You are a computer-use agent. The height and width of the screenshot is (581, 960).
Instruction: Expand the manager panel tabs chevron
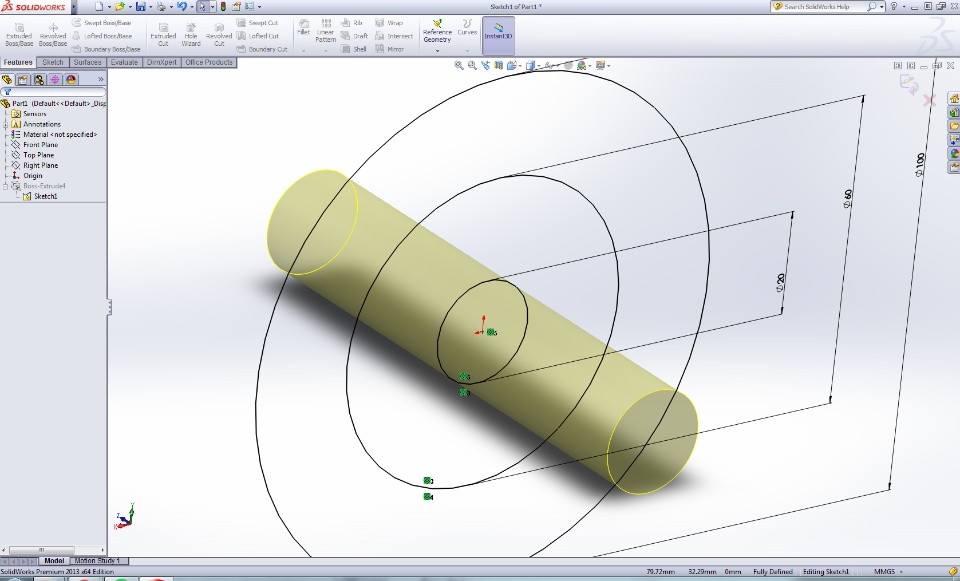point(100,79)
